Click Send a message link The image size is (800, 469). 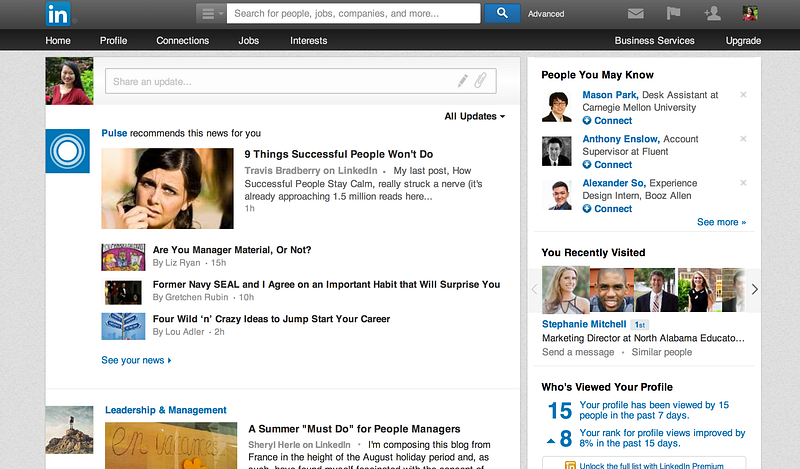578,352
